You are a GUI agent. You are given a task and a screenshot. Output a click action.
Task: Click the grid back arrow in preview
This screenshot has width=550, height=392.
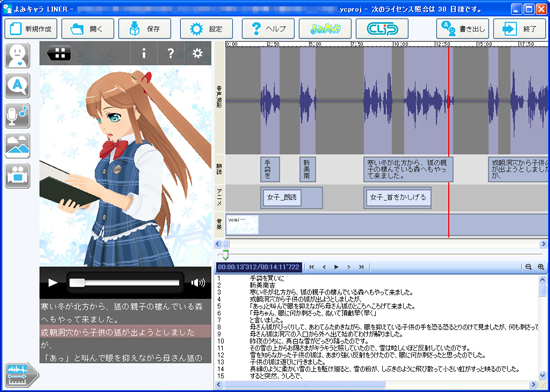tap(59, 53)
